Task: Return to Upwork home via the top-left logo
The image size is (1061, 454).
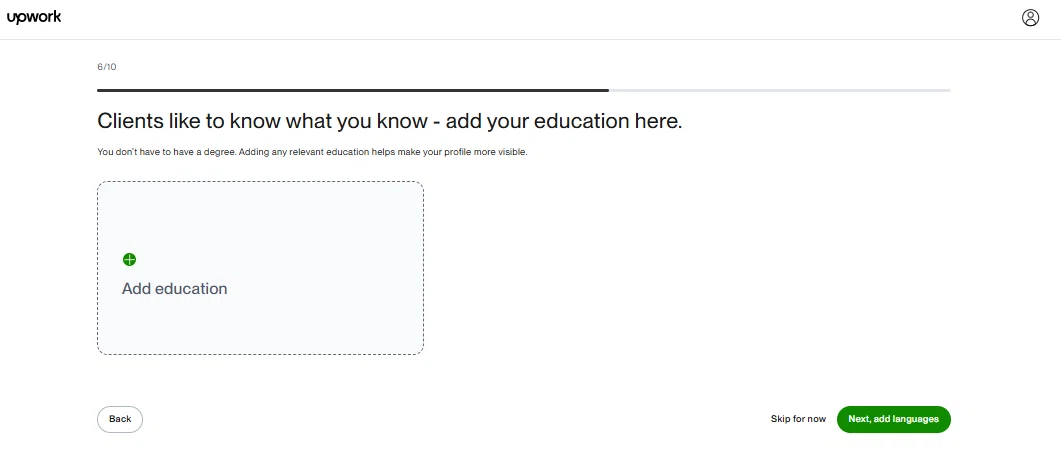Action: click(x=34, y=18)
